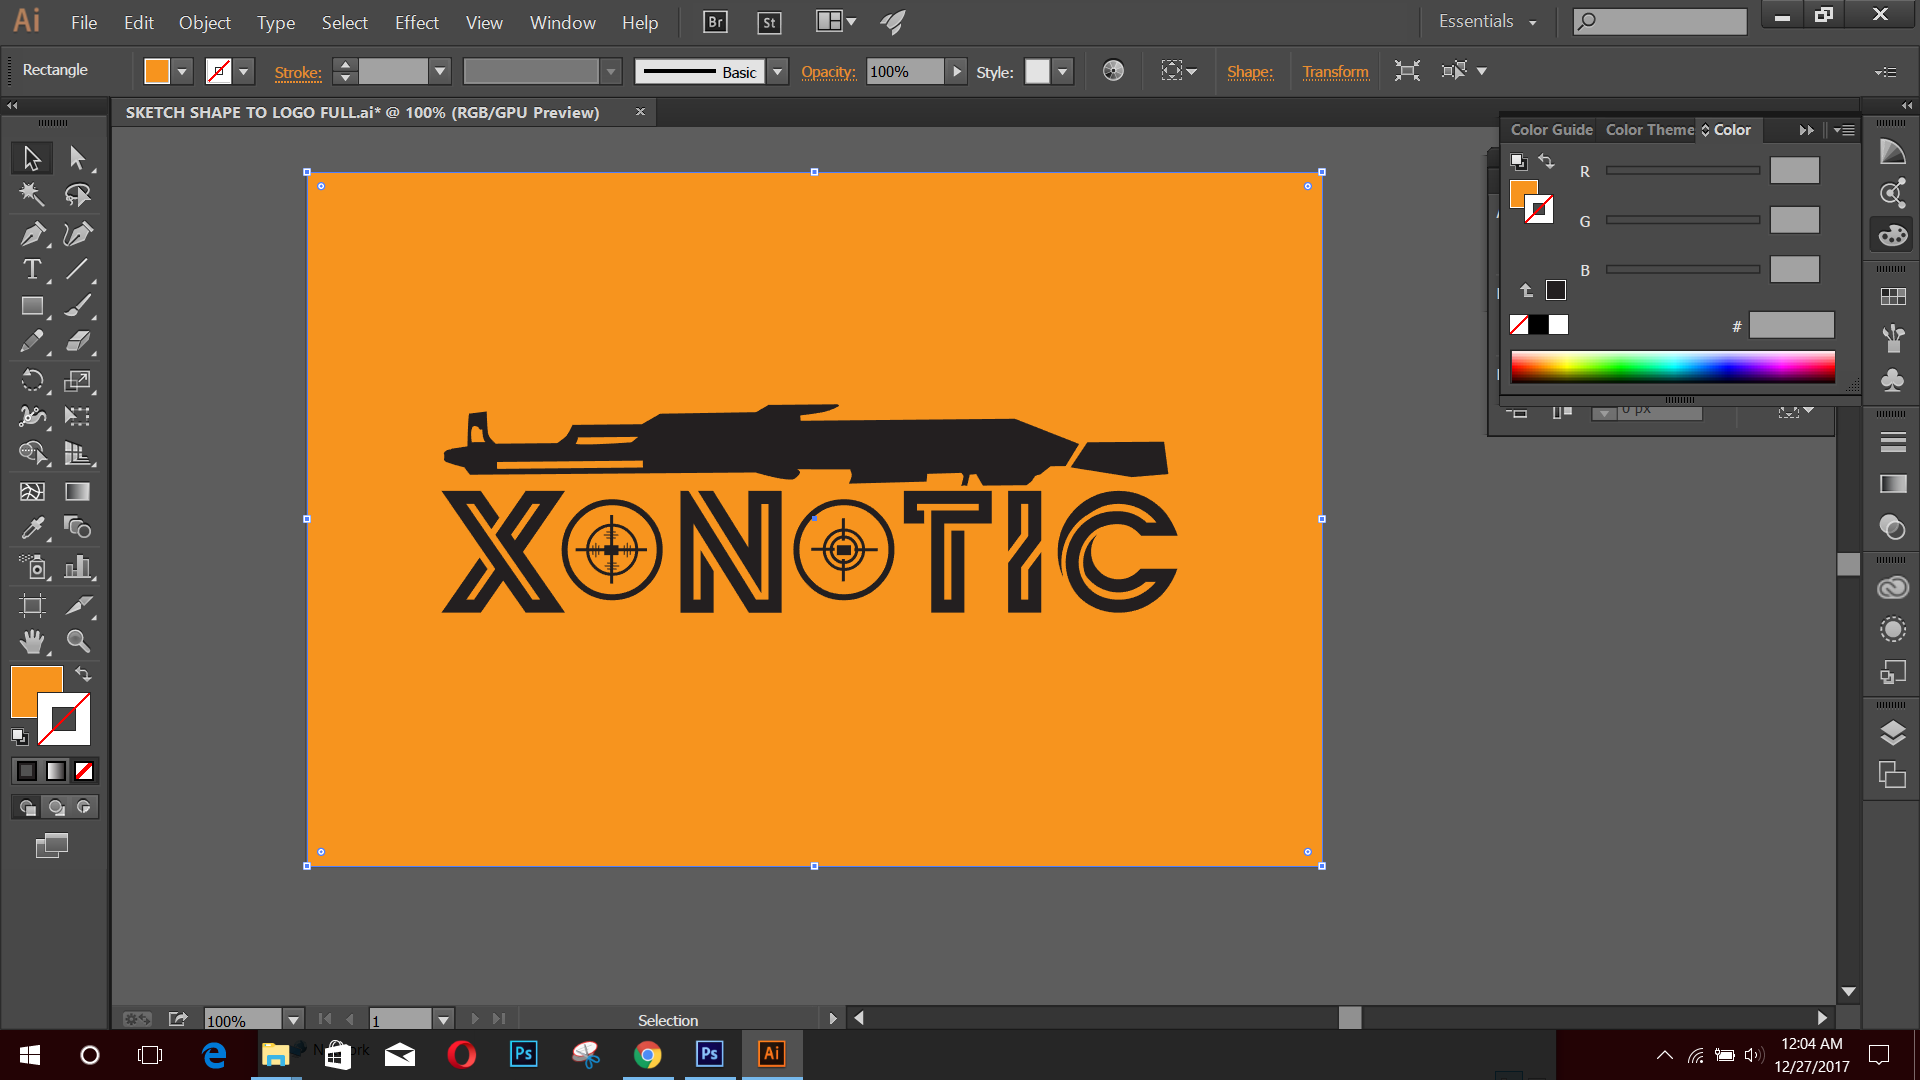Viewport: 1920px width, 1080px height.
Task: Switch to Draw Inside mode
Action: (x=85, y=807)
